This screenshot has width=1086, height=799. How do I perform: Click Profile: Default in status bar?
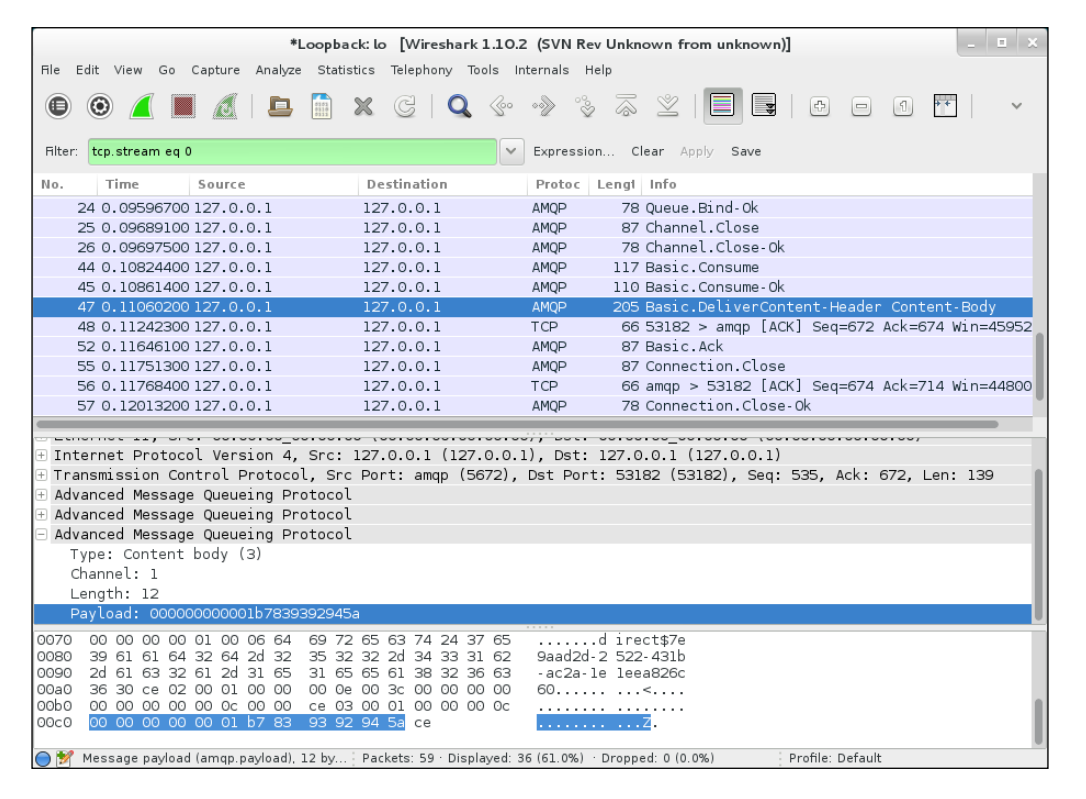835,758
